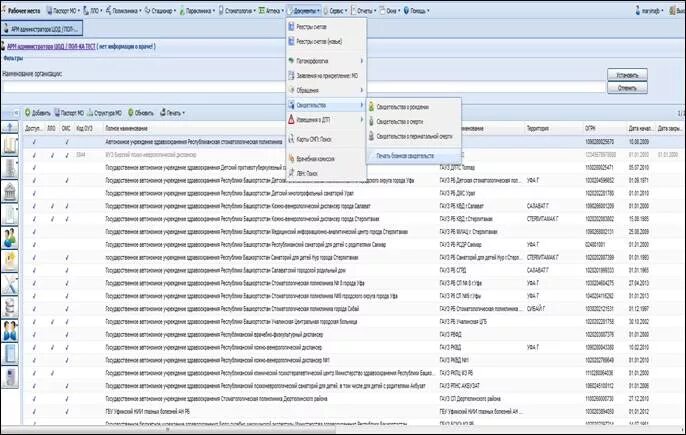Screen dimensions: 686x435
Task: Open the Параклиника dropdown menu
Action: point(197,11)
